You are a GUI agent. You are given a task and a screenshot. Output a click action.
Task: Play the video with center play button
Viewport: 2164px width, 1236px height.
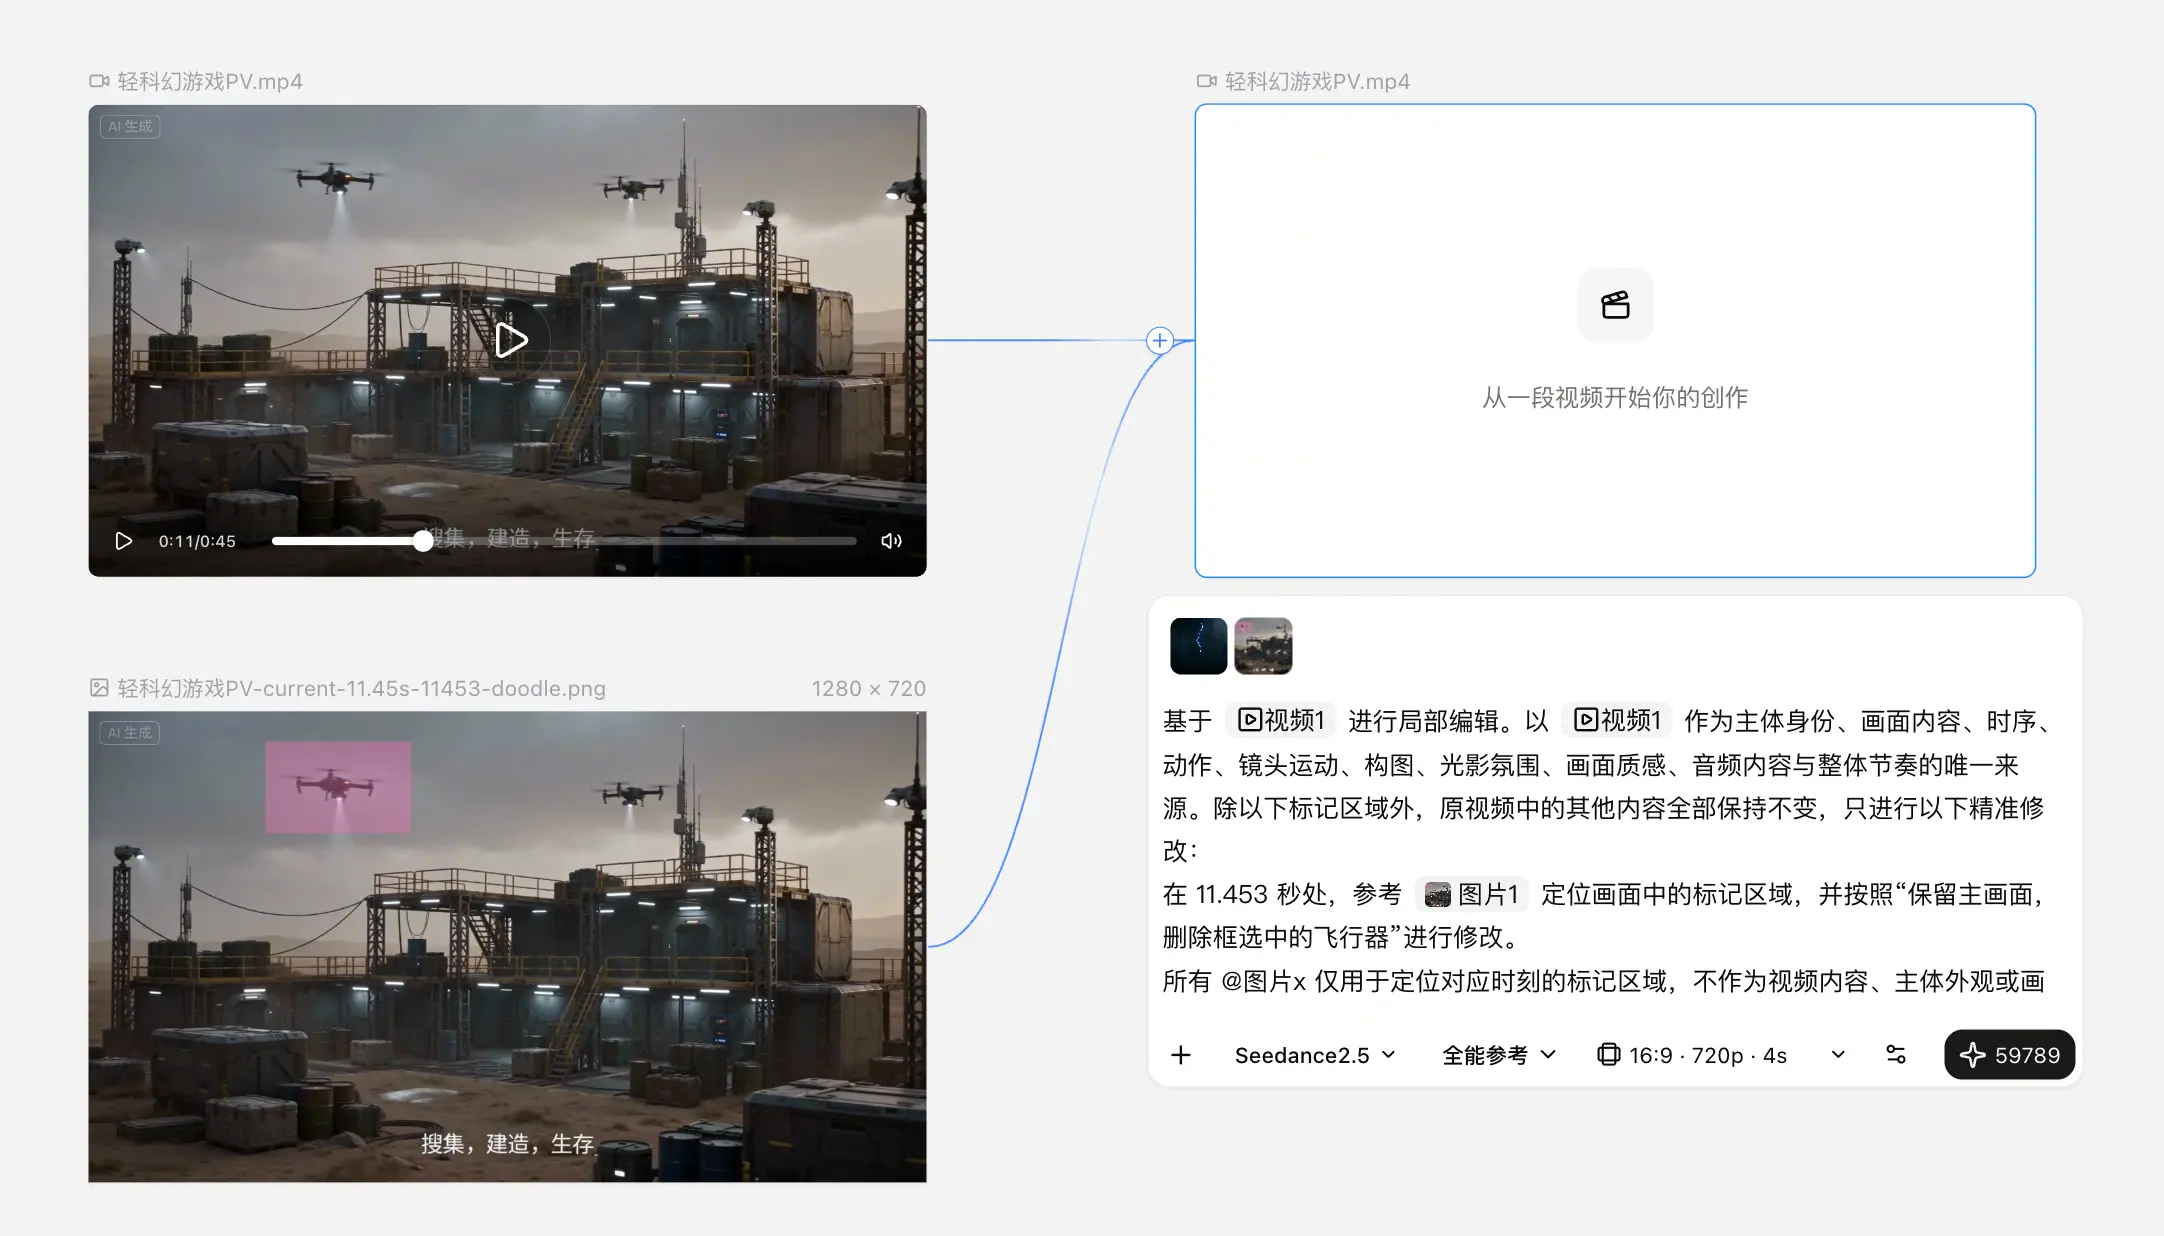(x=511, y=341)
